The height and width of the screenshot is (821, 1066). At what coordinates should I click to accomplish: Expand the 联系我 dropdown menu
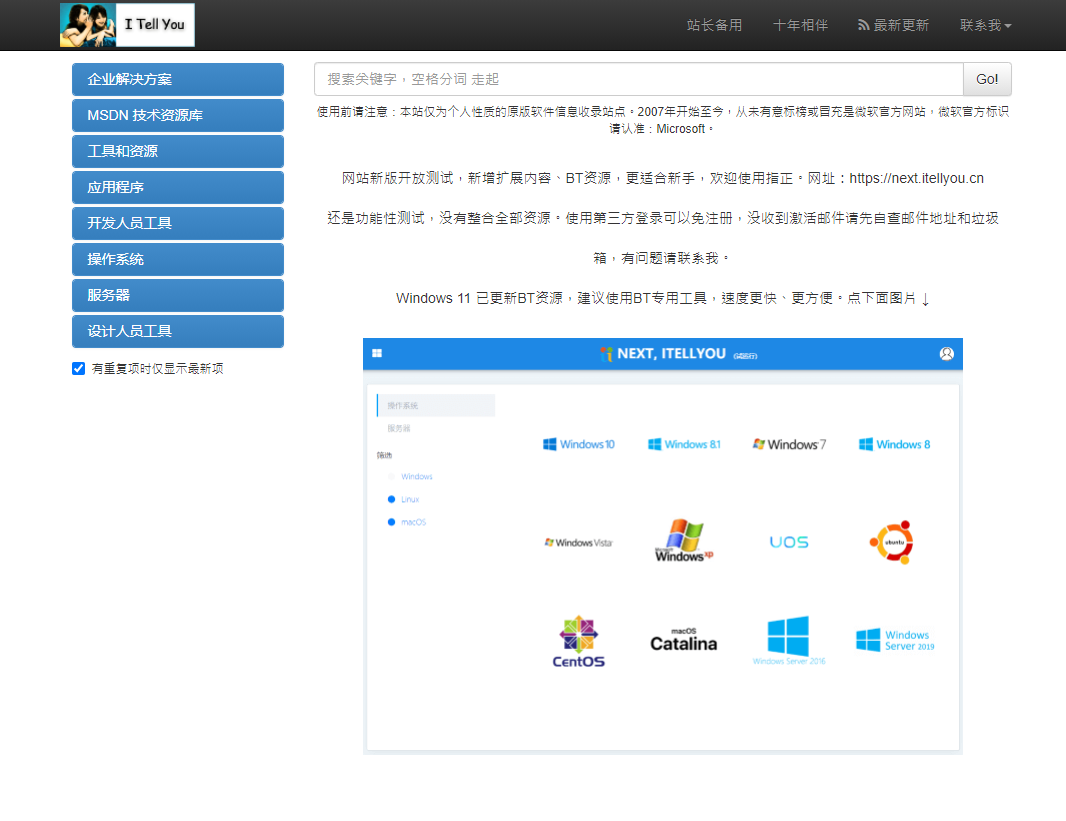[x=985, y=25]
